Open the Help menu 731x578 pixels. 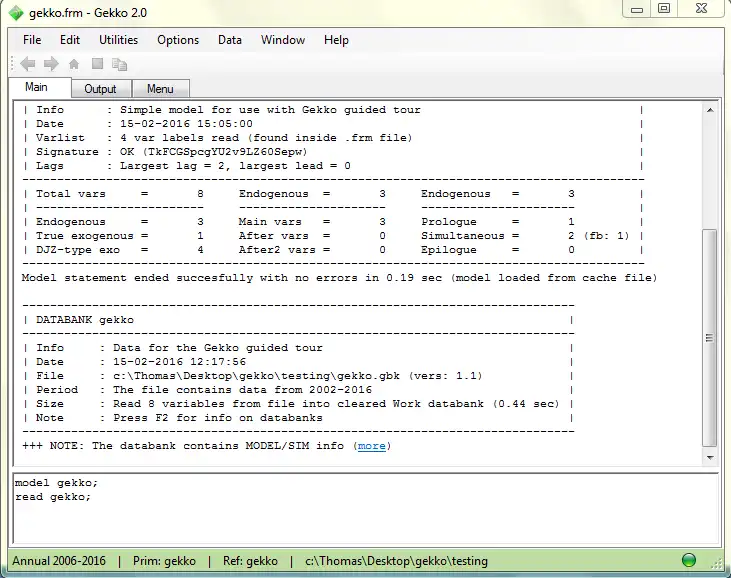[x=336, y=40]
